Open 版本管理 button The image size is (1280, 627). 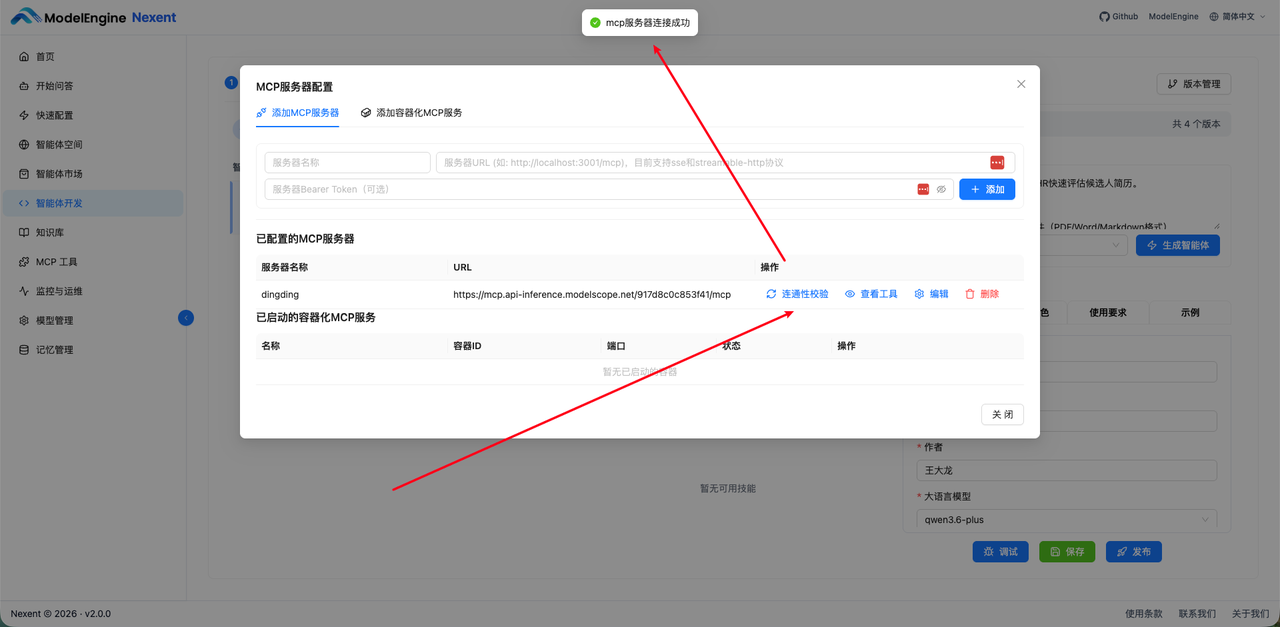pyautogui.click(x=1194, y=84)
